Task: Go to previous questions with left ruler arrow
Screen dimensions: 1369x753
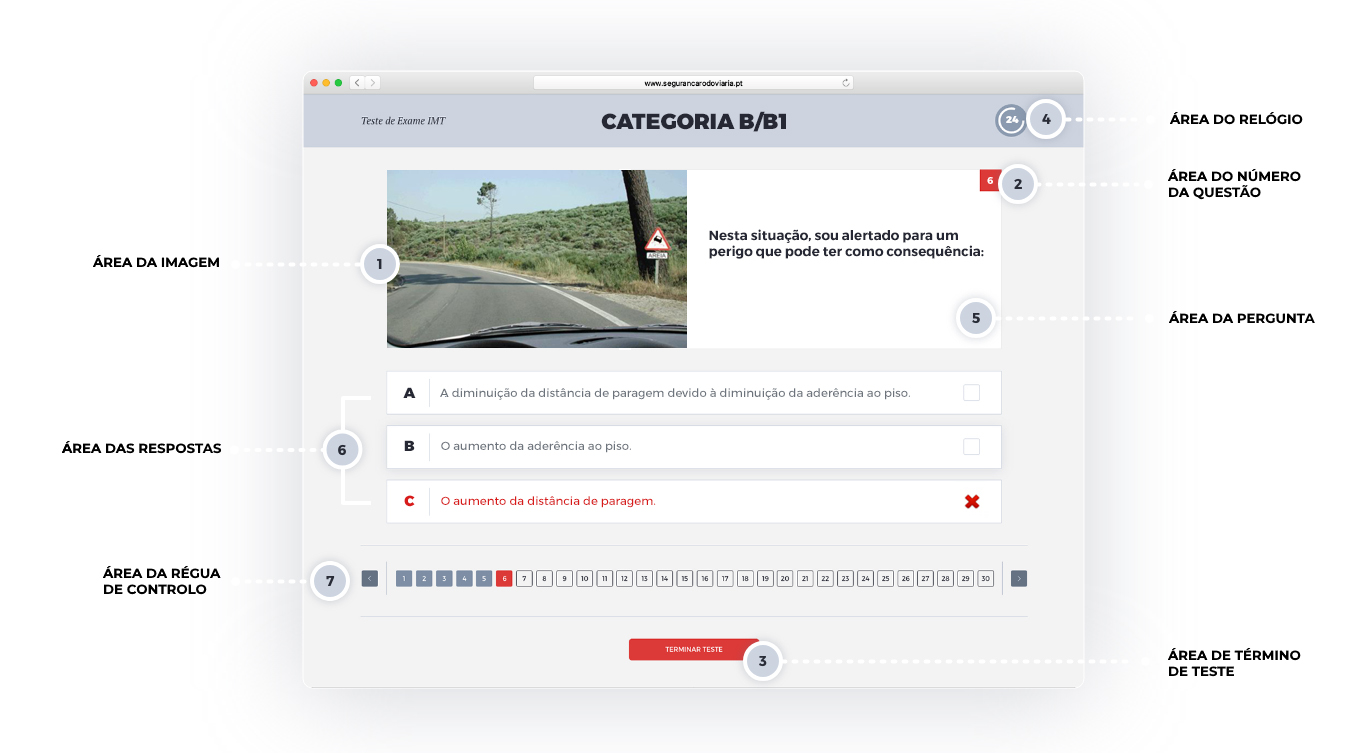Action: [x=369, y=578]
